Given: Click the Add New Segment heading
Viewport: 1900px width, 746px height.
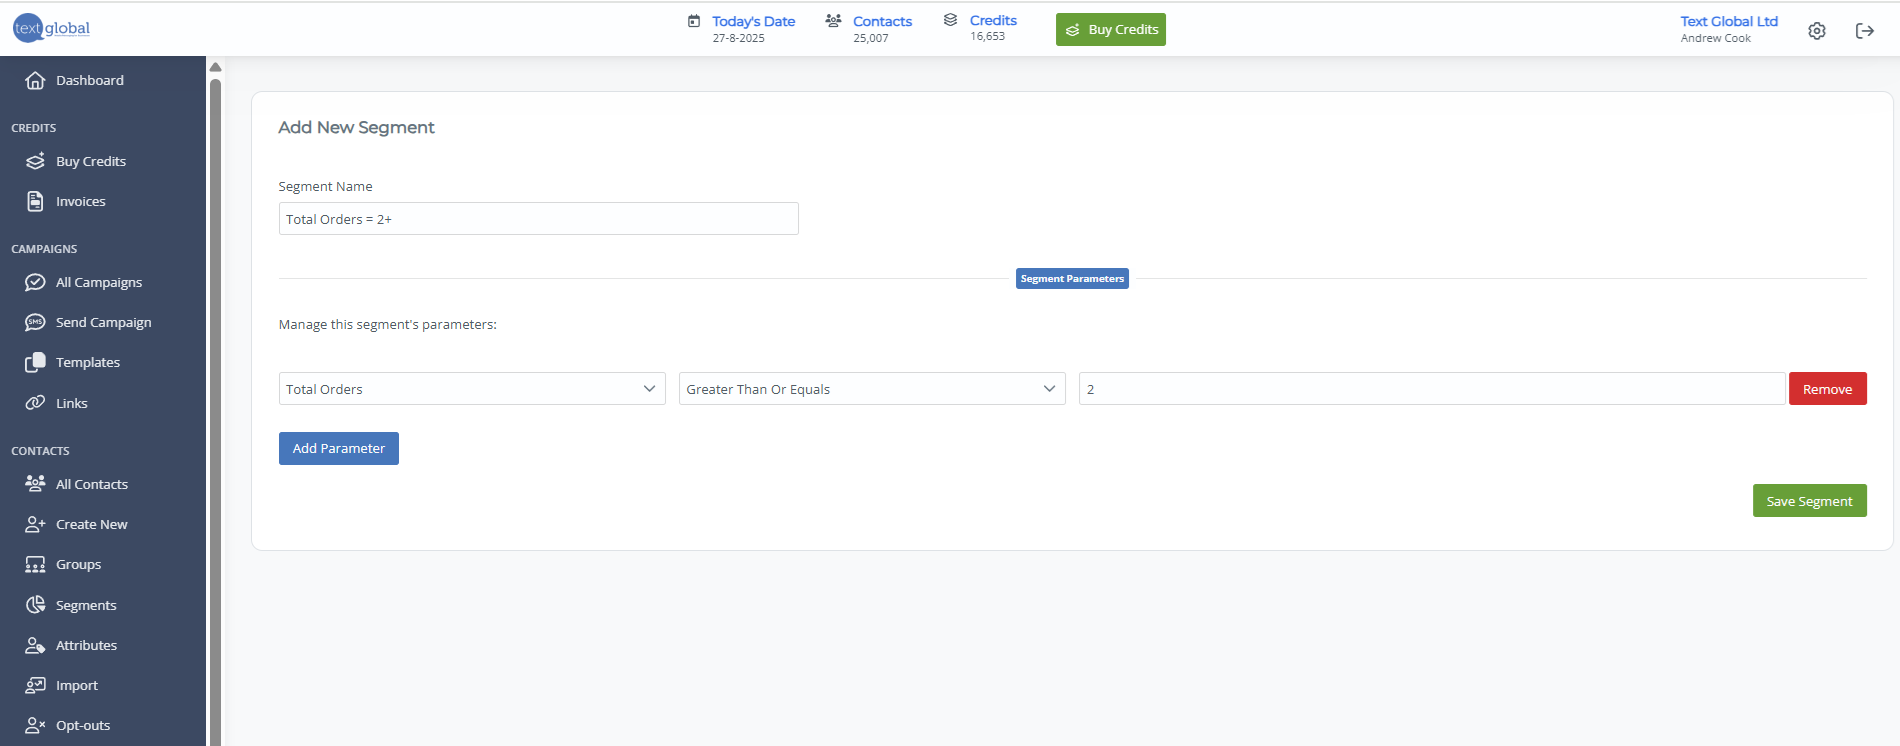Looking at the screenshot, I should (x=356, y=127).
